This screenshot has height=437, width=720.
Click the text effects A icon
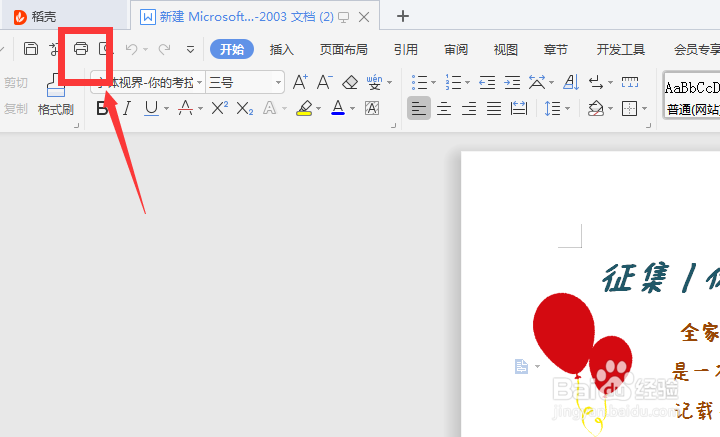(270, 108)
